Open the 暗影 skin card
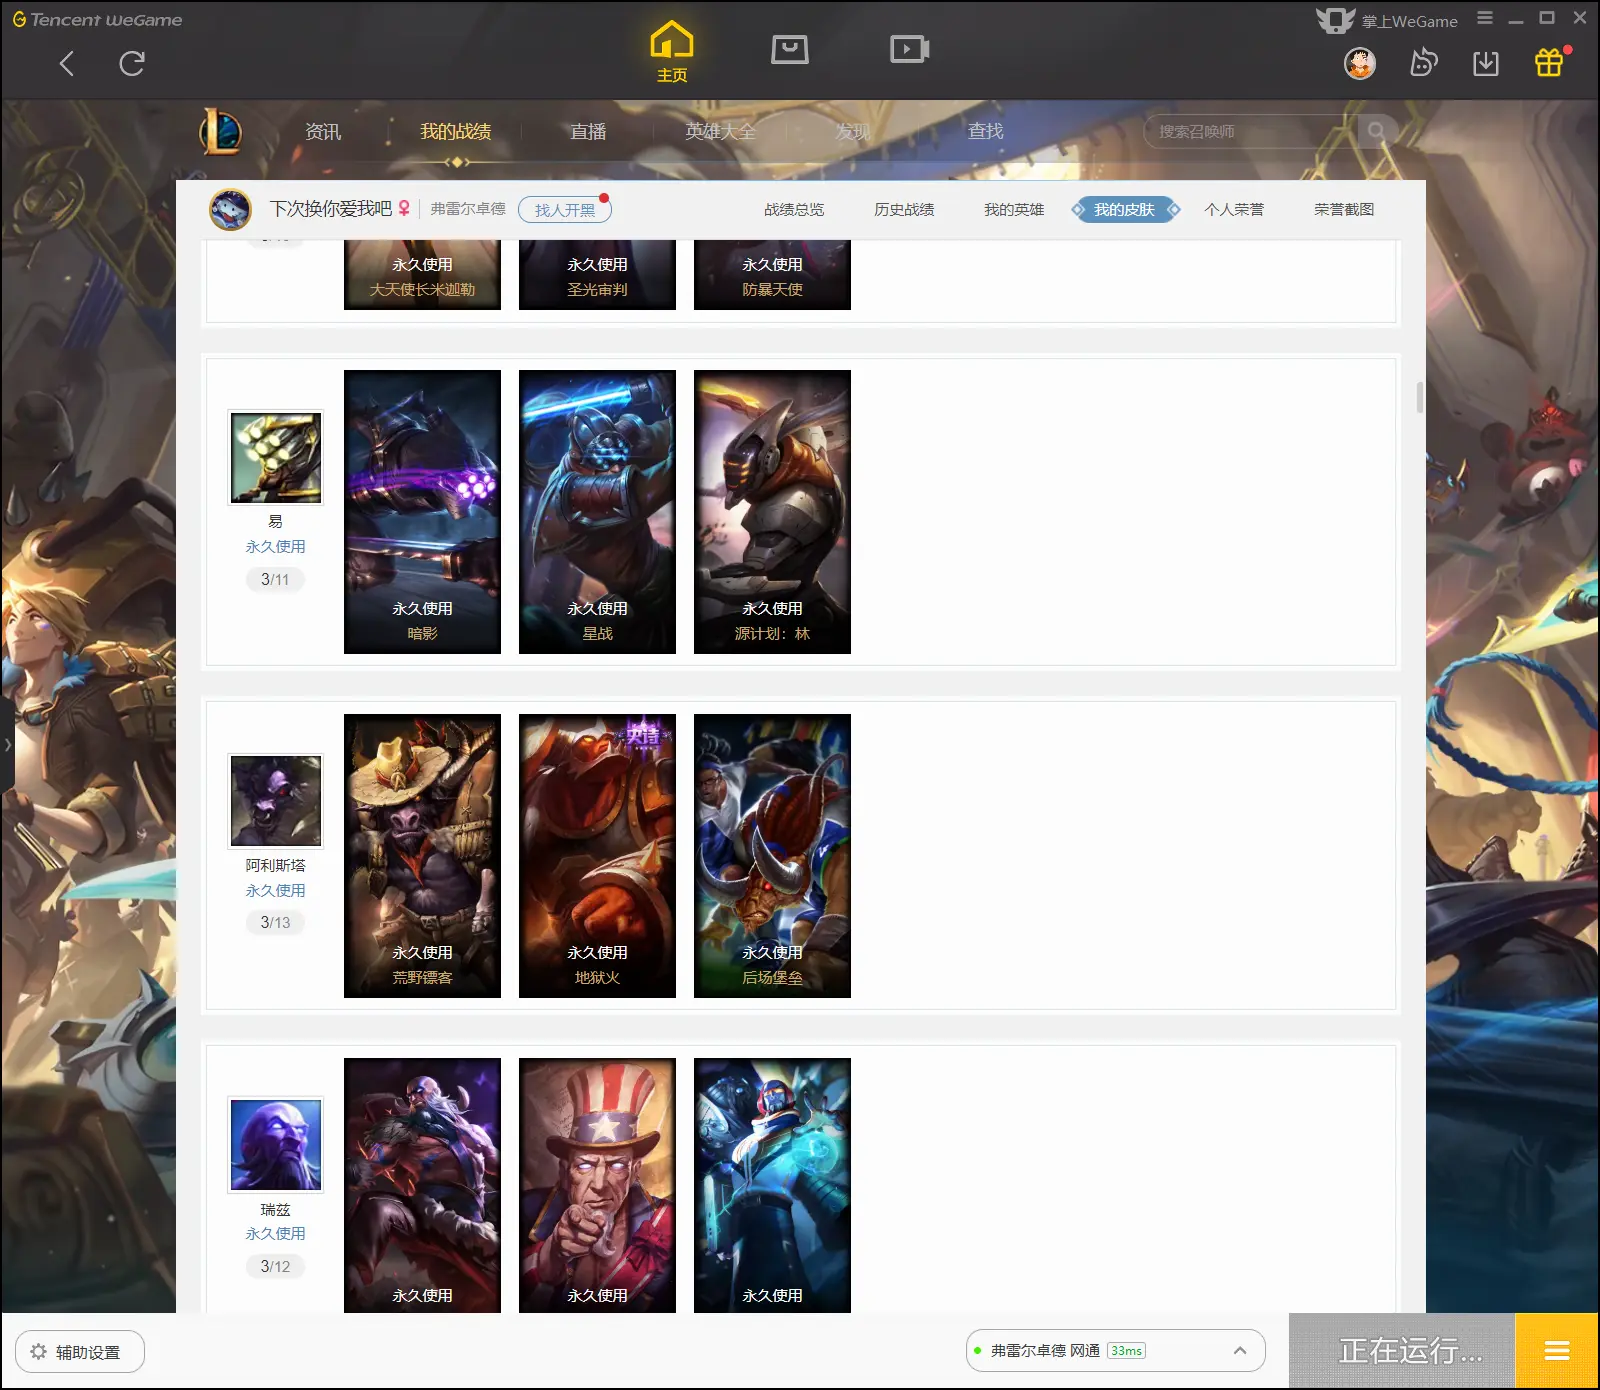This screenshot has width=1600, height=1390. pos(422,512)
